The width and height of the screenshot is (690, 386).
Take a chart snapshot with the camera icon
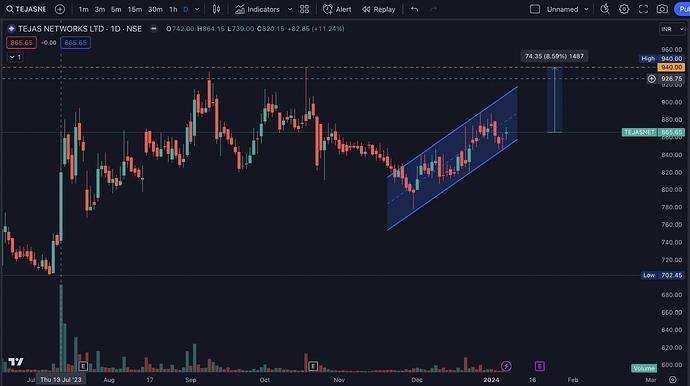[x=662, y=9]
